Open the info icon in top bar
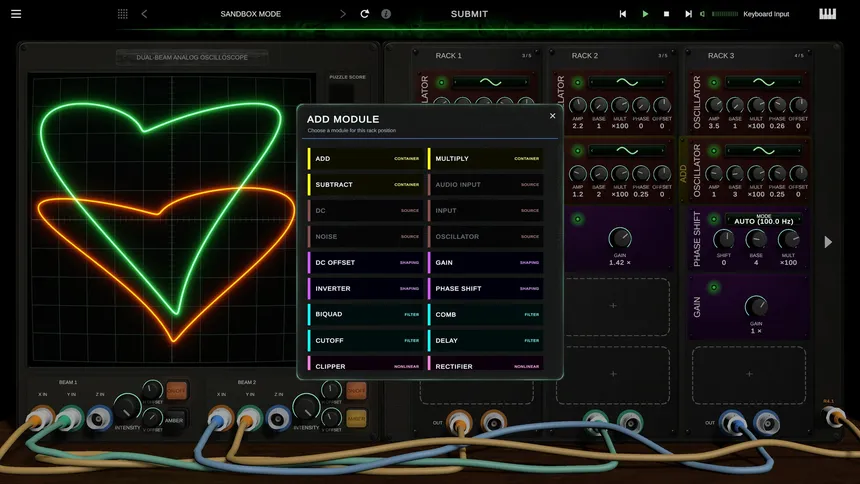The image size is (860, 484). (x=386, y=14)
